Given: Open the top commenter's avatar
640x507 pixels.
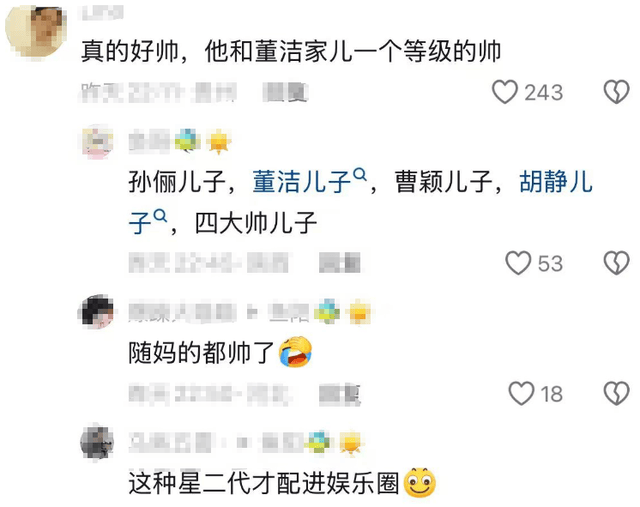Looking at the screenshot, I should 36,32.
